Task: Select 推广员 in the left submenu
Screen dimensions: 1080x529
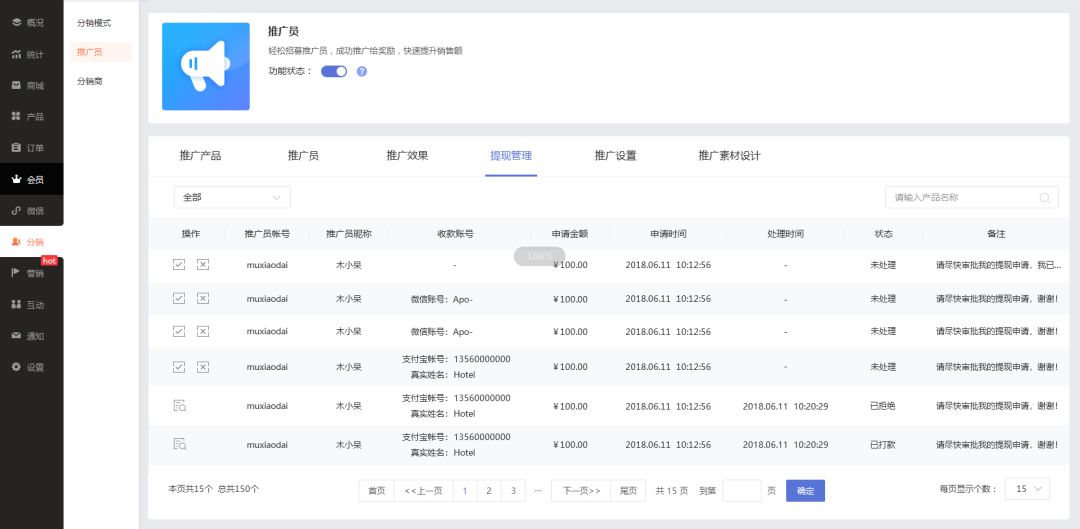Action: click(x=101, y=52)
